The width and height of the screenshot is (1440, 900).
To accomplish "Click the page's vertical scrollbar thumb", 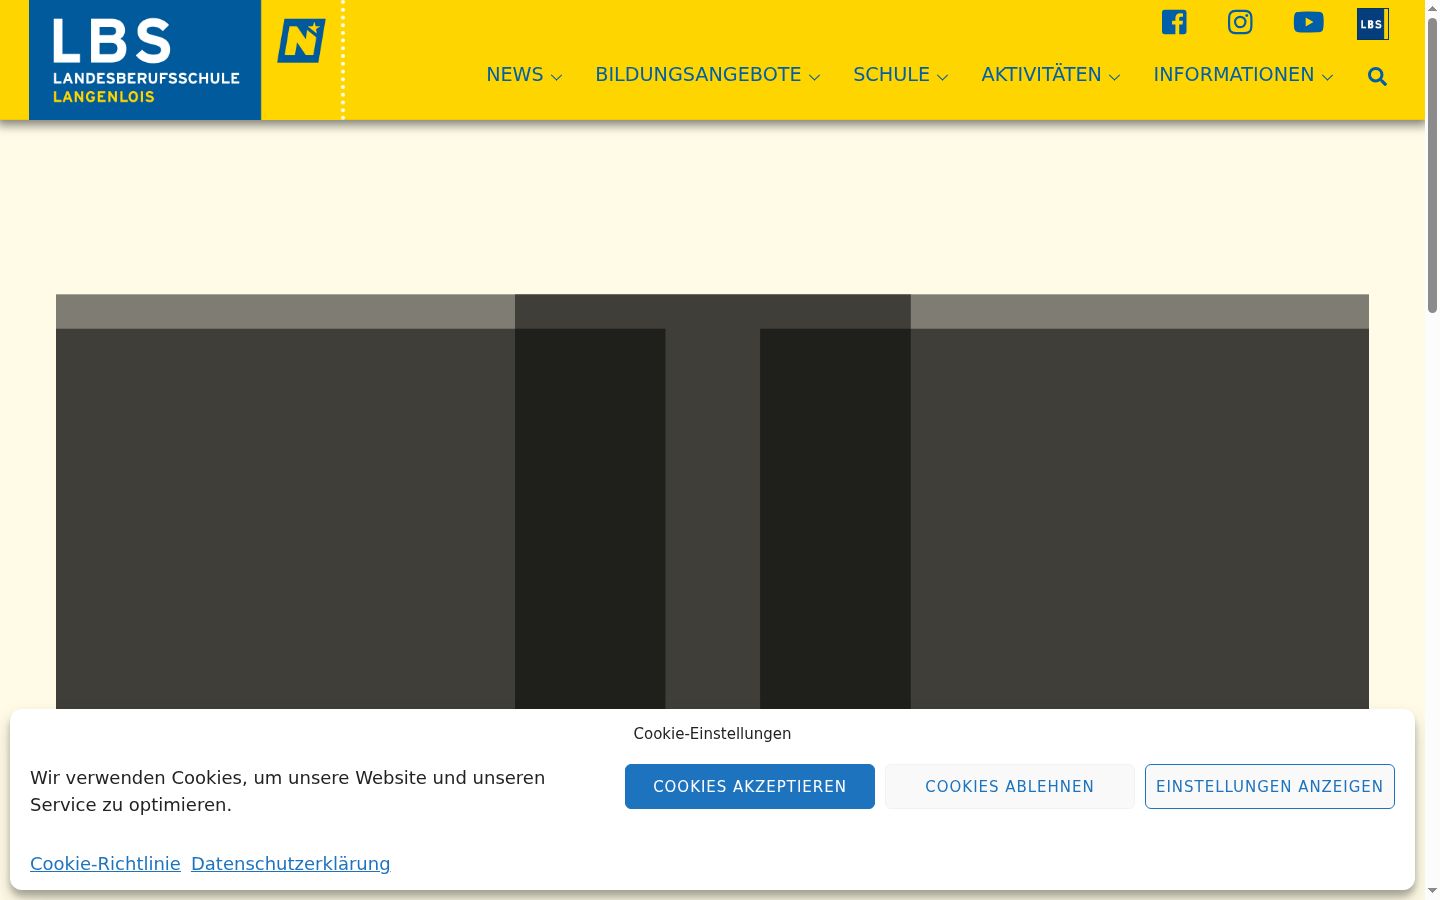I will (x=1432, y=165).
